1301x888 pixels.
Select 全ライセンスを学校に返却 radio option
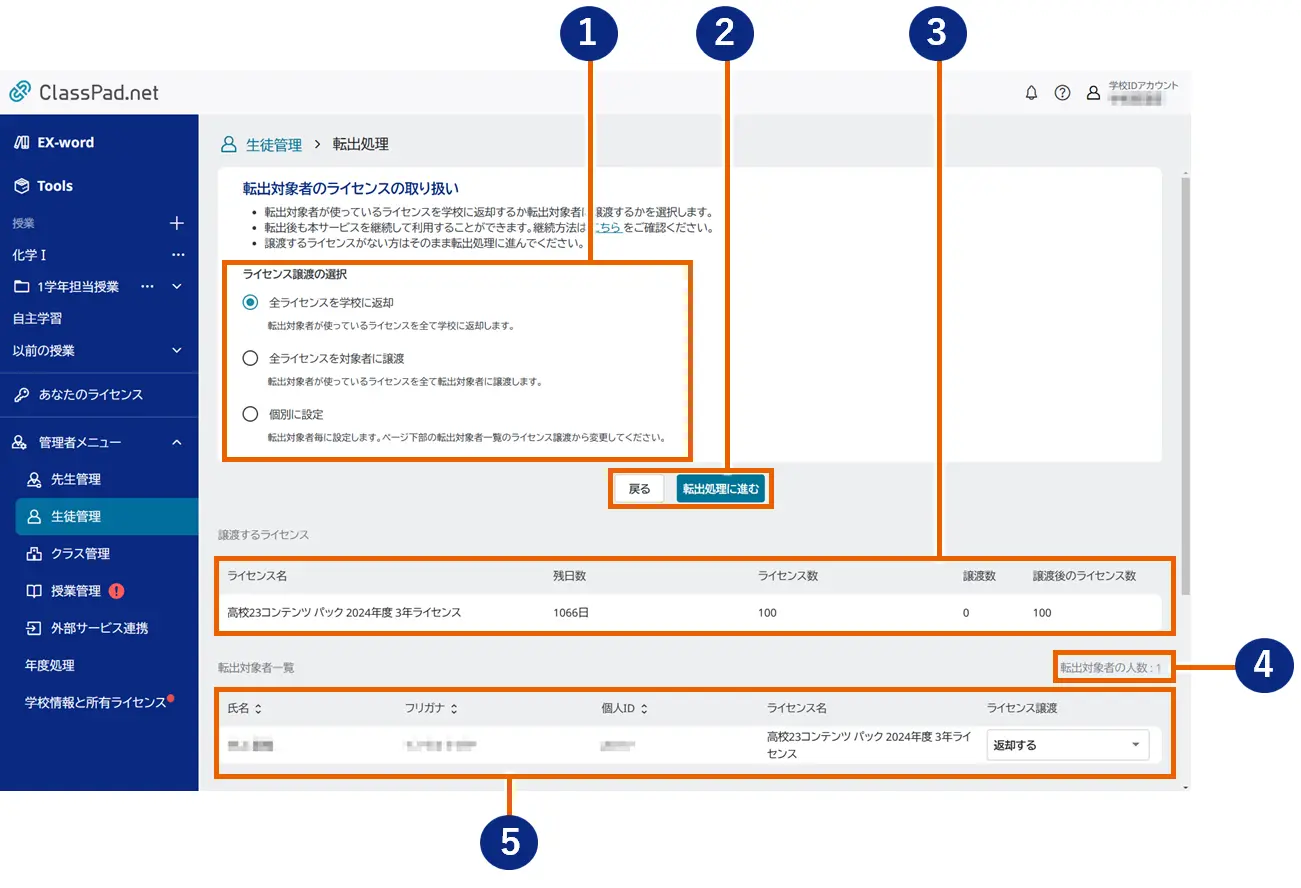click(250, 302)
